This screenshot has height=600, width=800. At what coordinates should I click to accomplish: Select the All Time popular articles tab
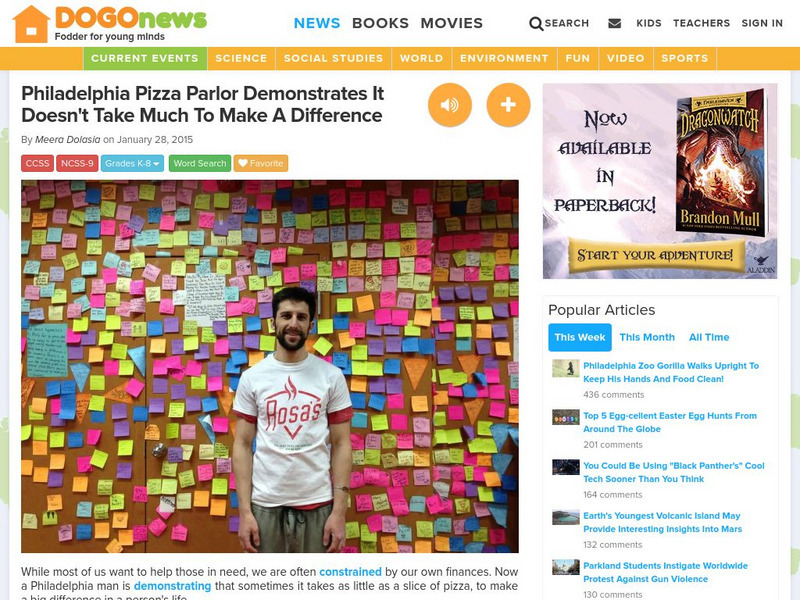[x=709, y=337]
